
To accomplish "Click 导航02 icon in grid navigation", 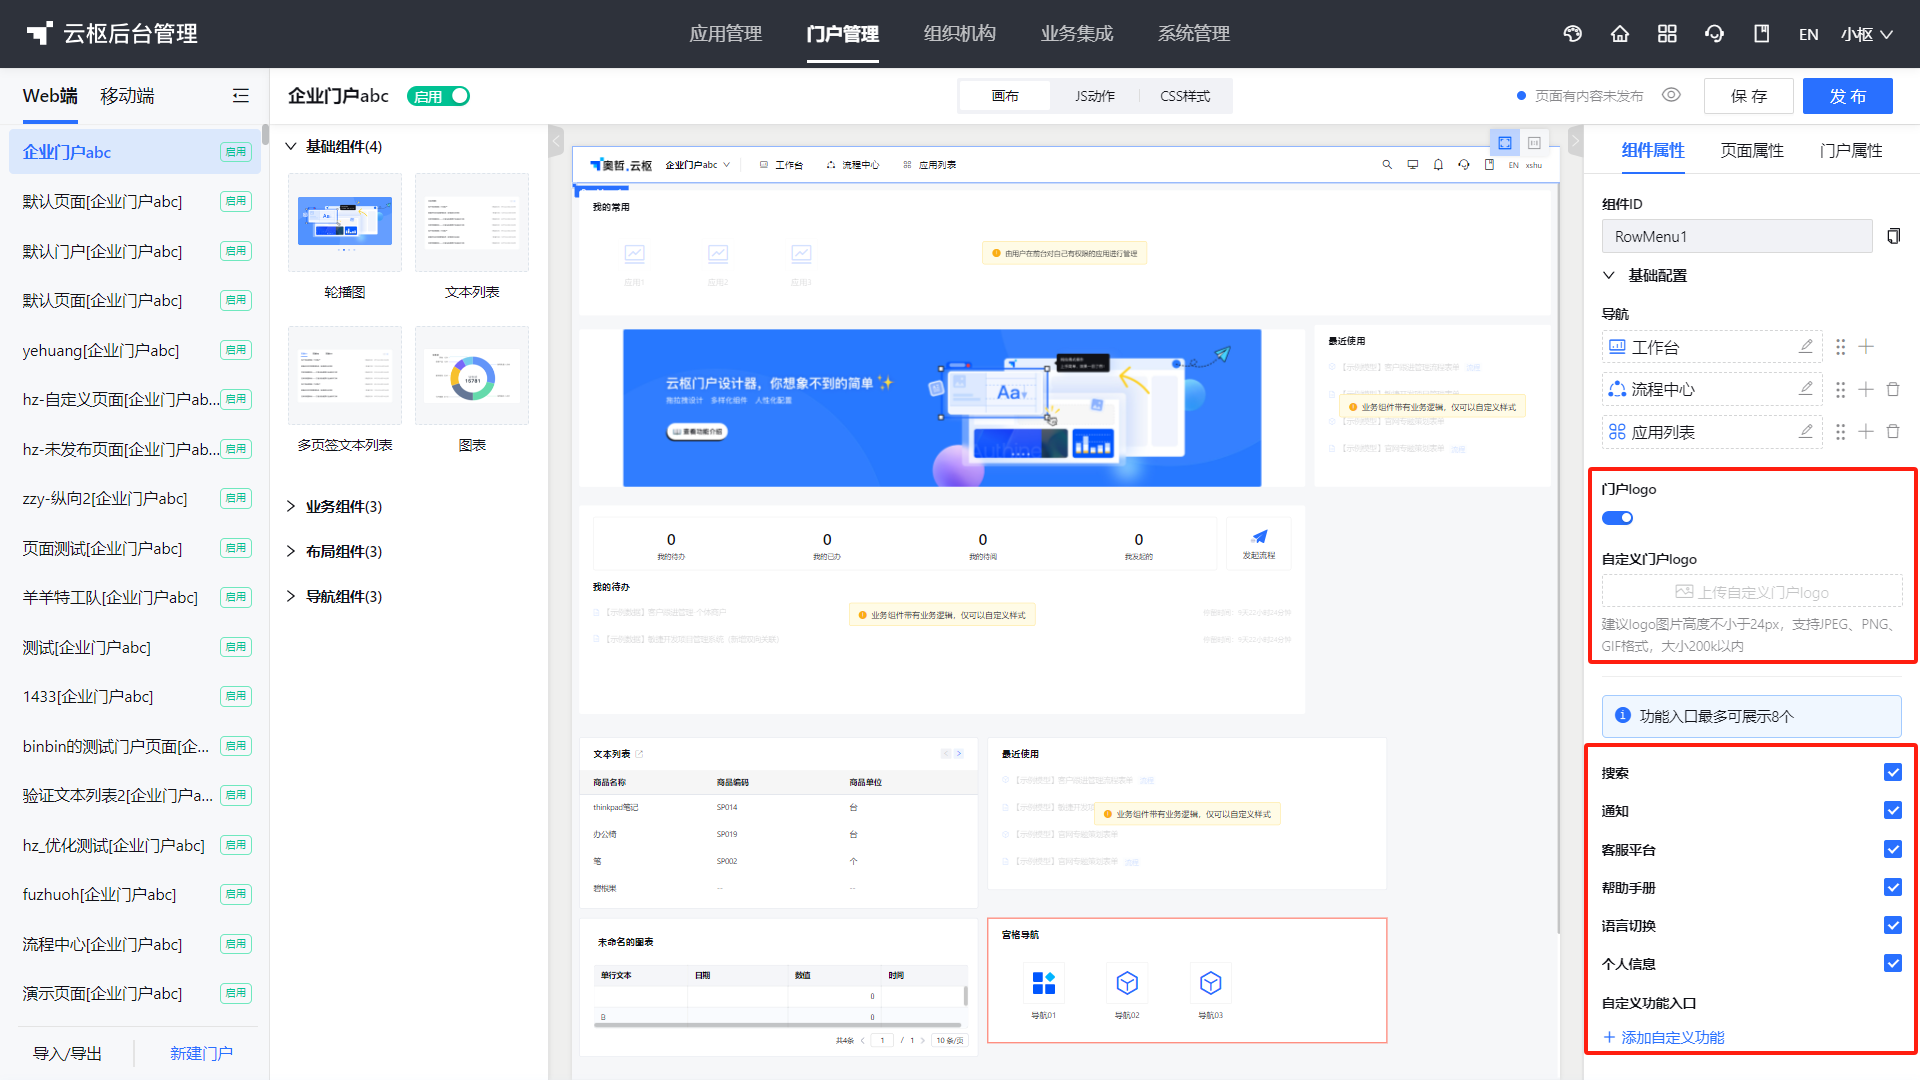I will [x=1127, y=983].
